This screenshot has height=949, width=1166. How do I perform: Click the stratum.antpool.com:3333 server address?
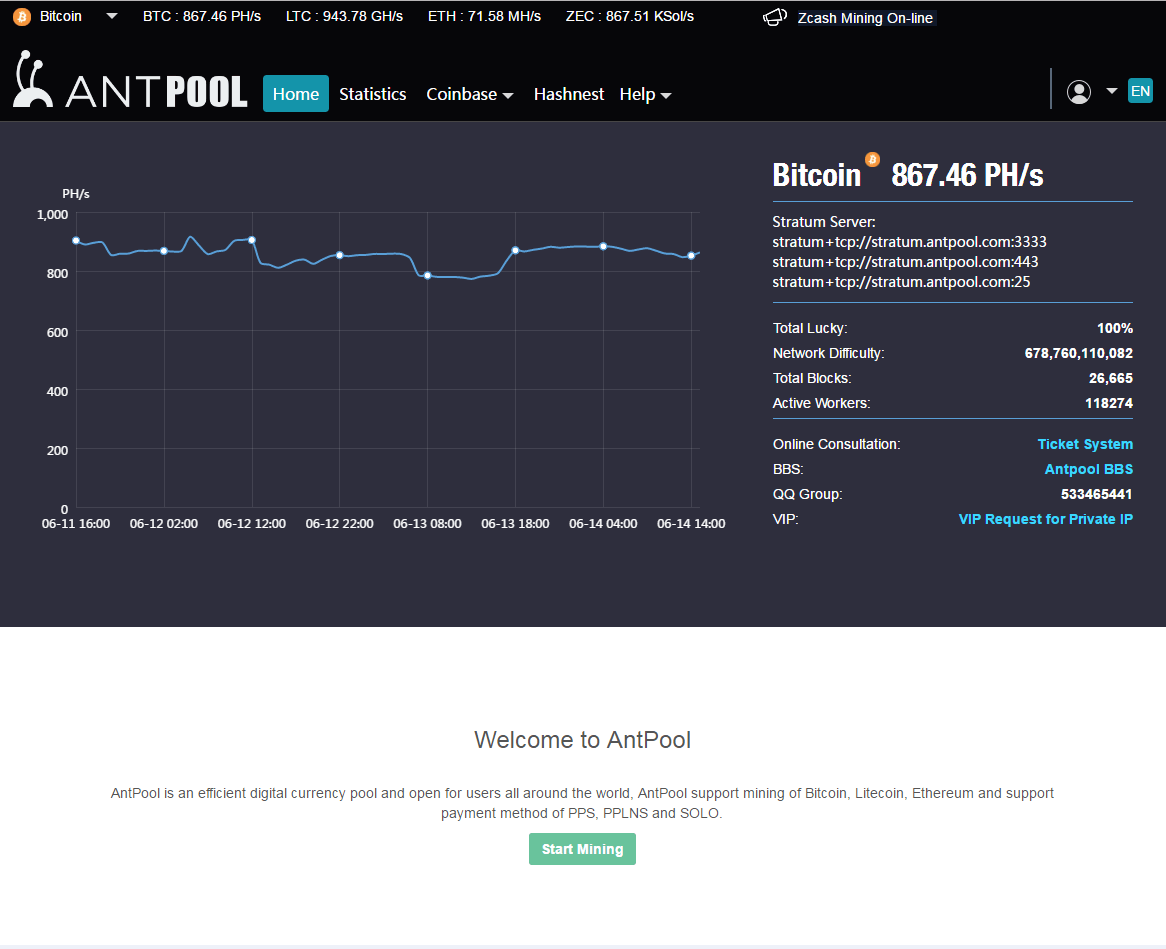pyautogui.click(x=909, y=242)
